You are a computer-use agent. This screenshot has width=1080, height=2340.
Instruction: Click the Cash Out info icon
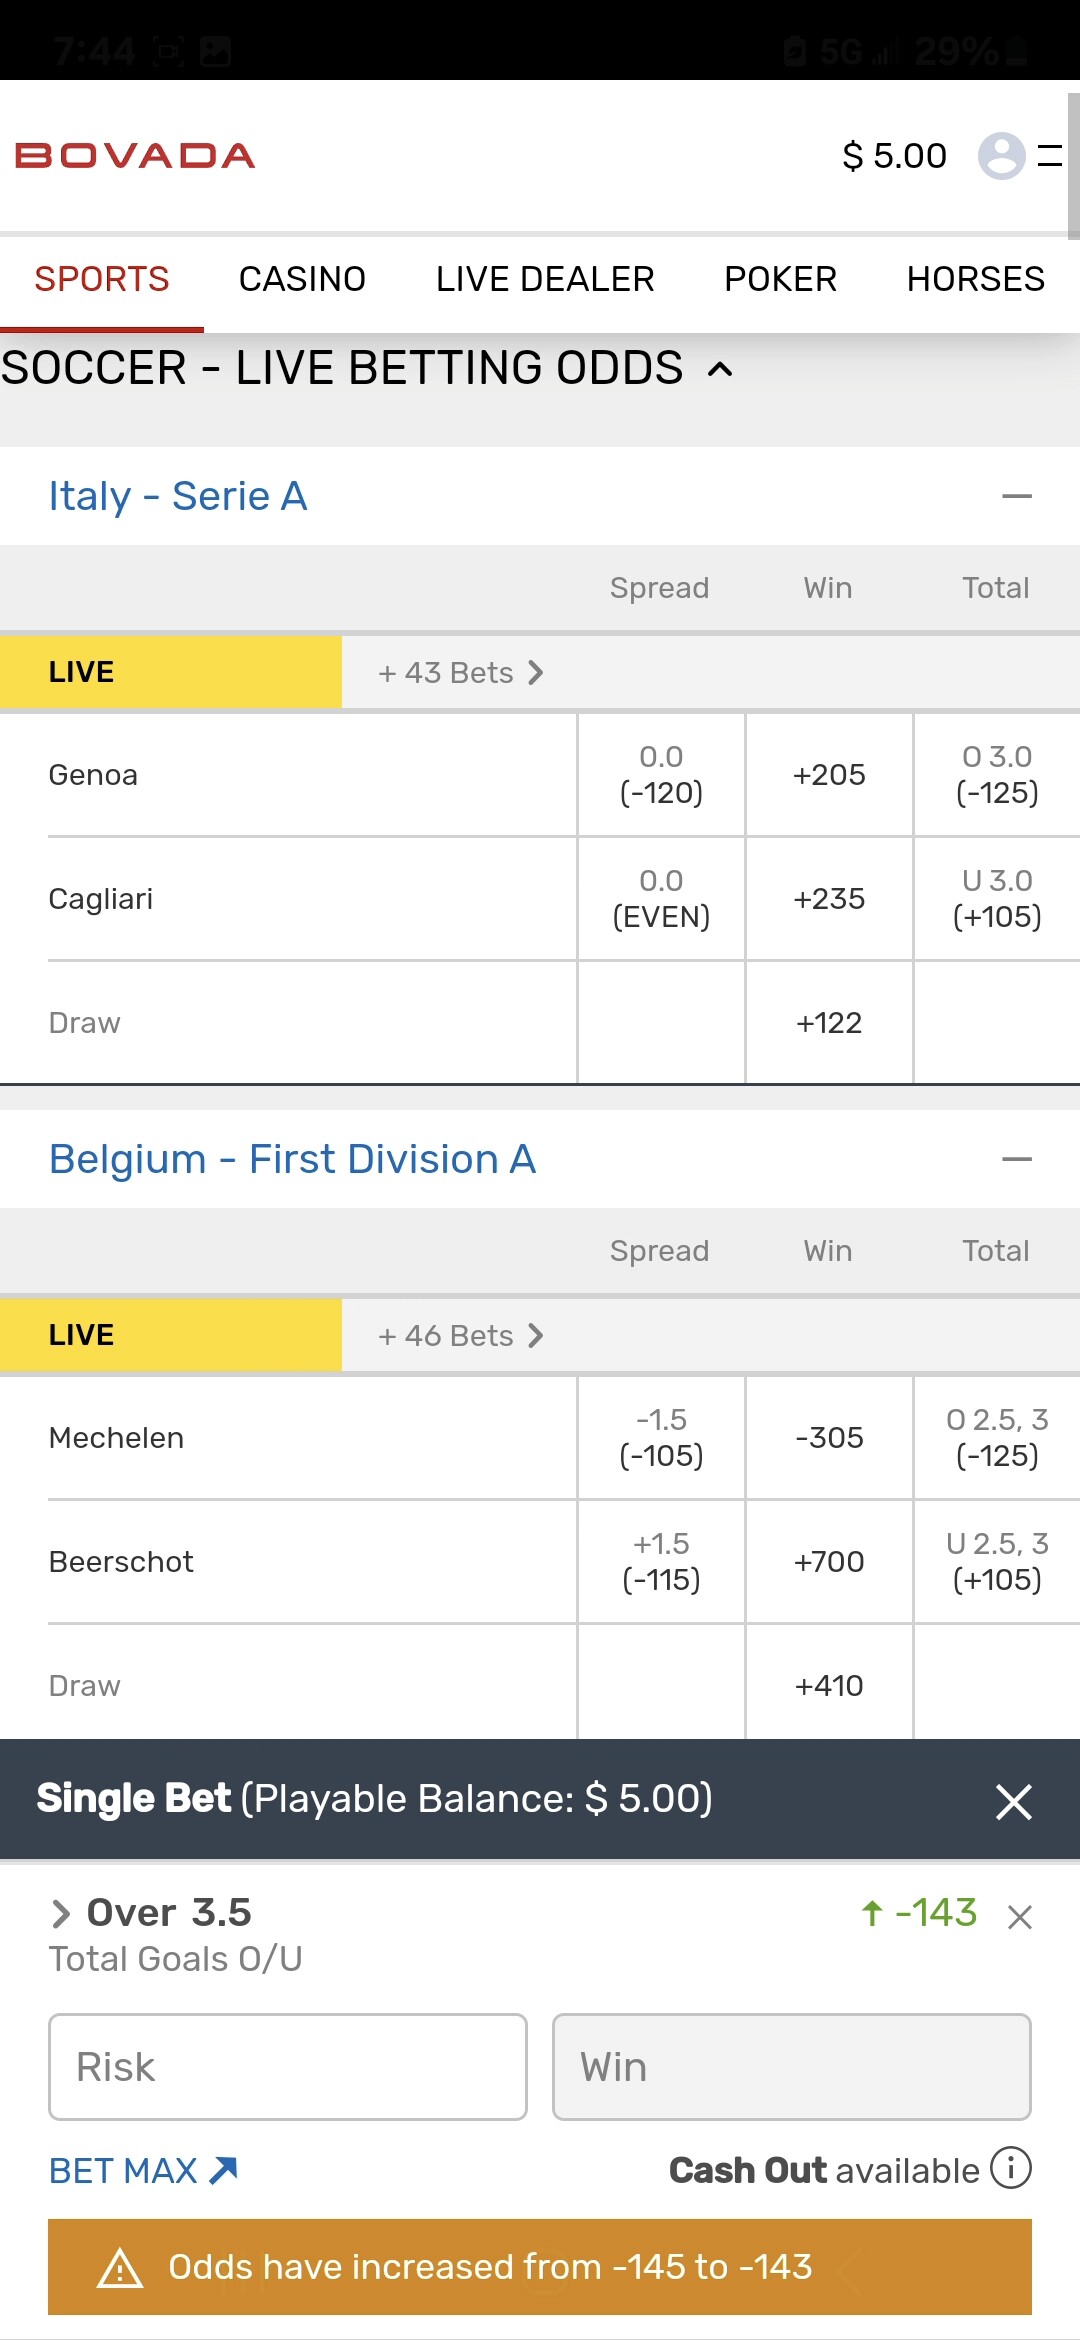pos(1011,2169)
